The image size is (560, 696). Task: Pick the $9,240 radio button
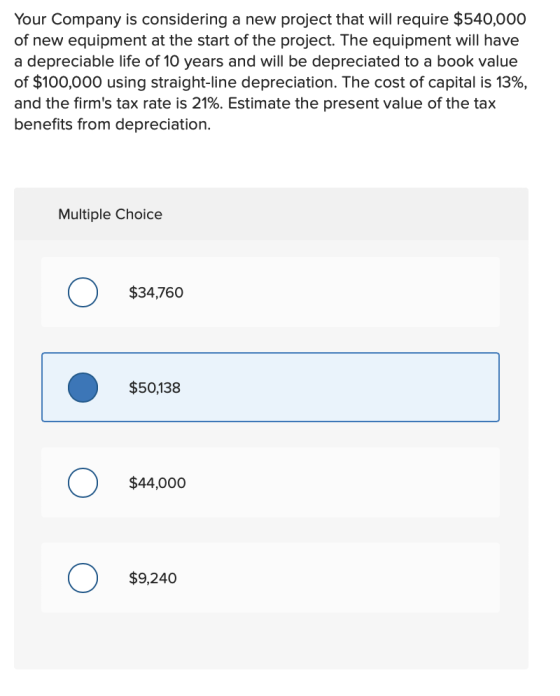(x=83, y=578)
